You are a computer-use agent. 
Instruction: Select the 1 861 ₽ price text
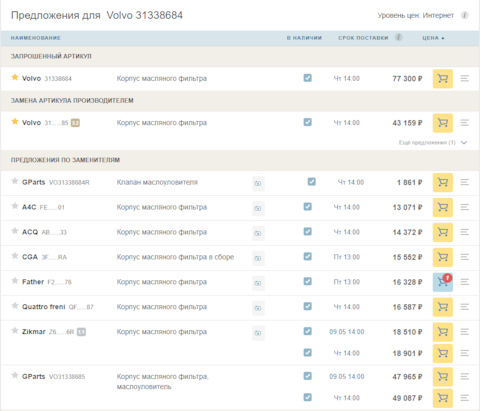point(410,183)
